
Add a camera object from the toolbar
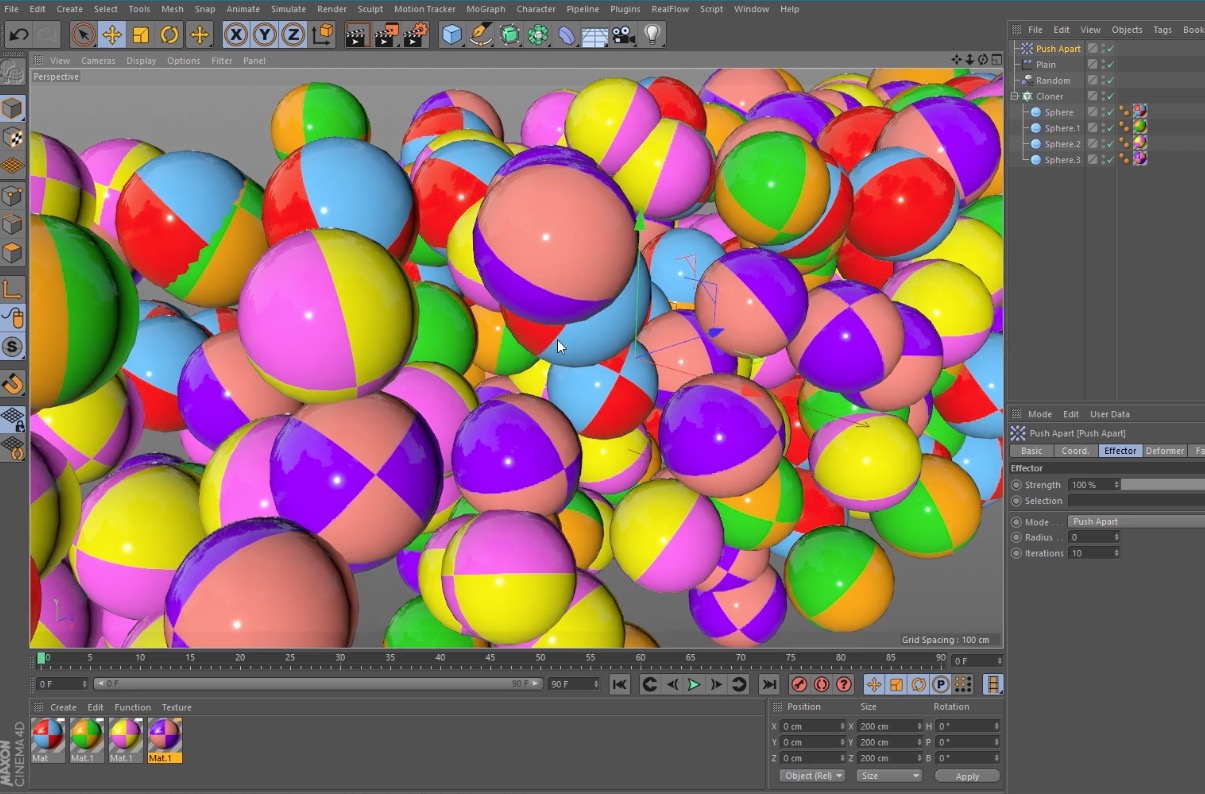click(x=622, y=34)
